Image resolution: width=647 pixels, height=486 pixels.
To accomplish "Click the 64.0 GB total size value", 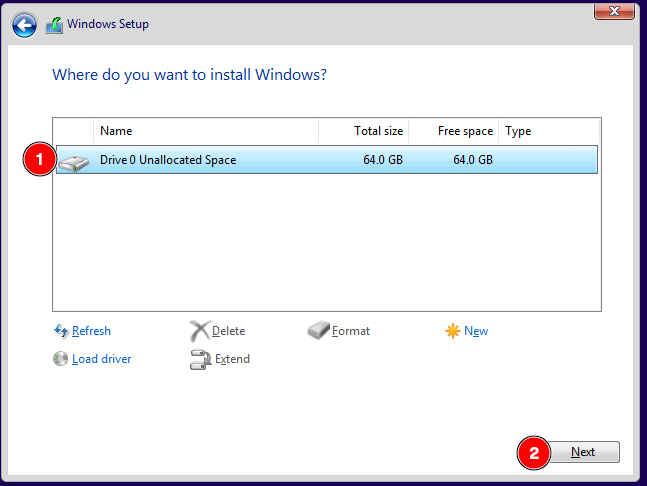I will pyautogui.click(x=383, y=160).
